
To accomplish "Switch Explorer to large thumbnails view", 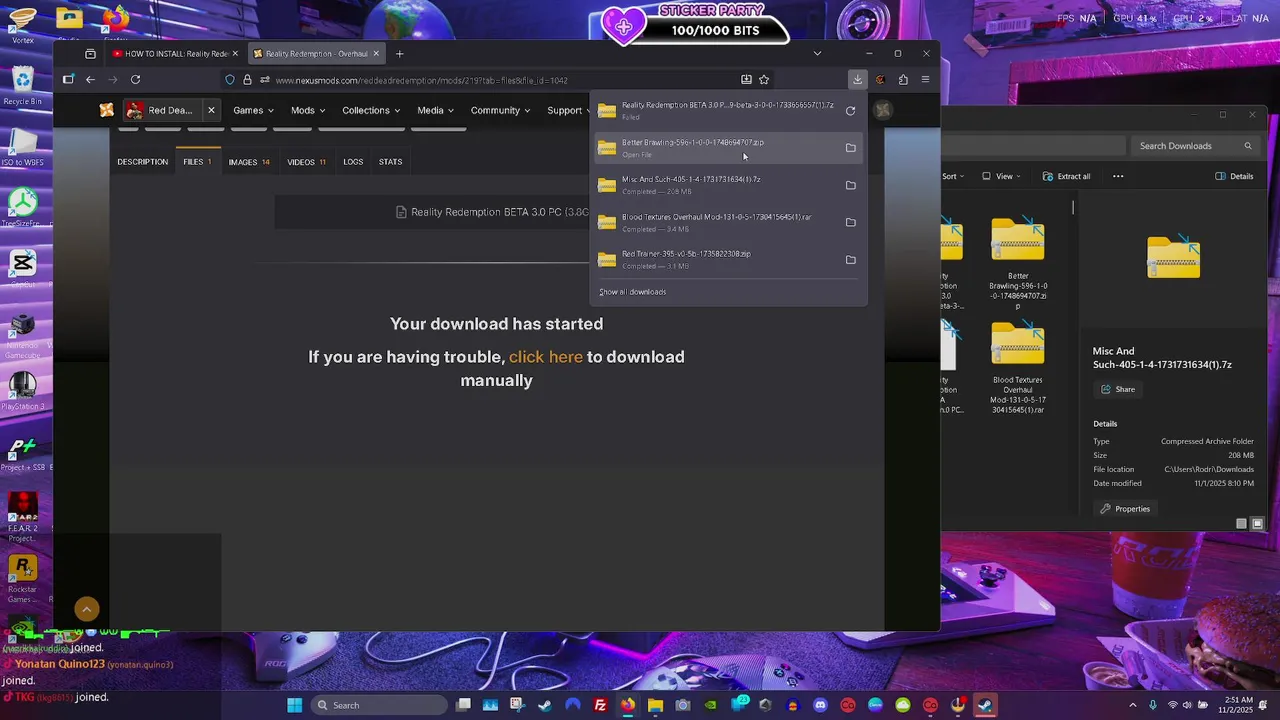I will coord(1258,523).
